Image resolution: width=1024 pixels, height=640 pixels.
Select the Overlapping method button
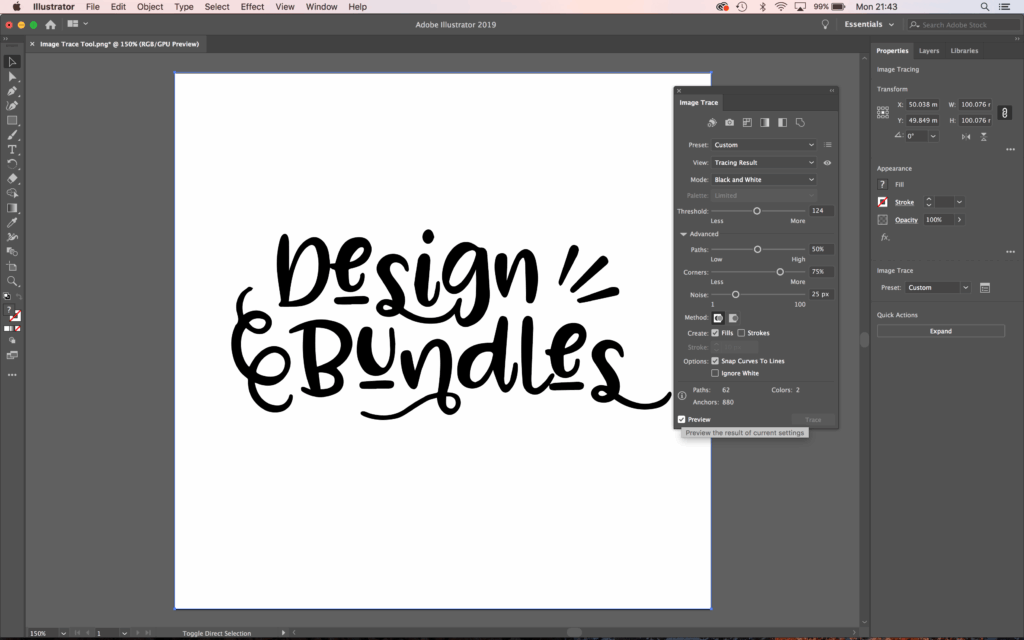733,318
